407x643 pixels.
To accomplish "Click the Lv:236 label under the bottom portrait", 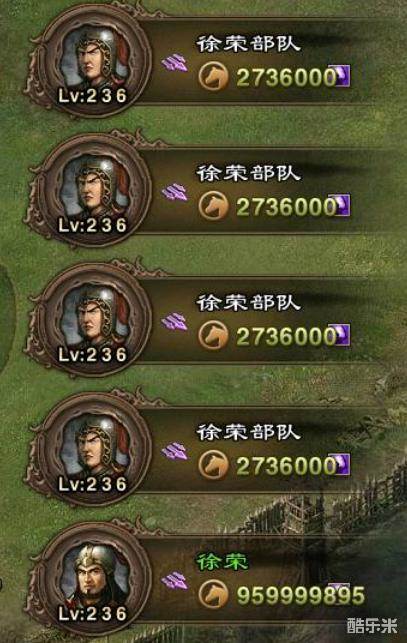I will click(92, 613).
